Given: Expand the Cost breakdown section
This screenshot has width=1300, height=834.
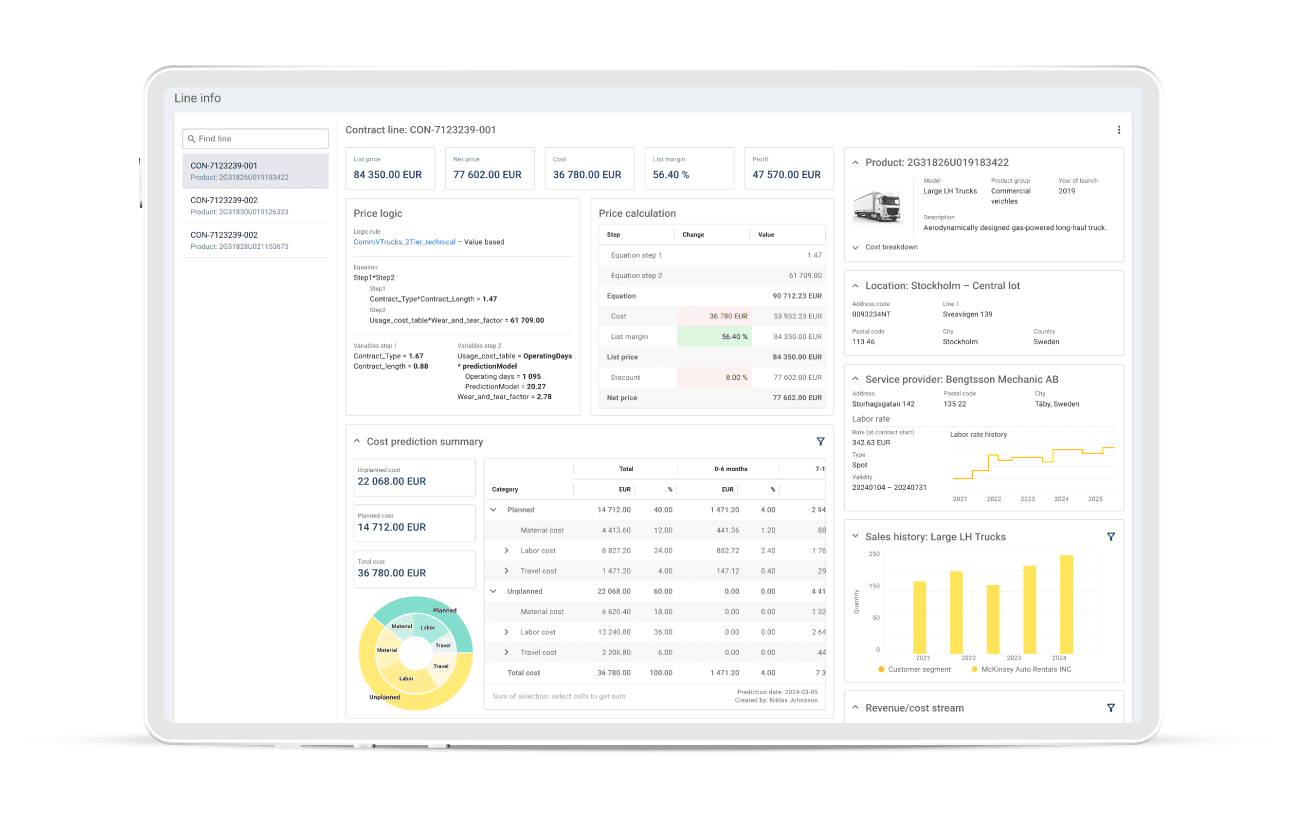Looking at the screenshot, I should coord(856,247).
